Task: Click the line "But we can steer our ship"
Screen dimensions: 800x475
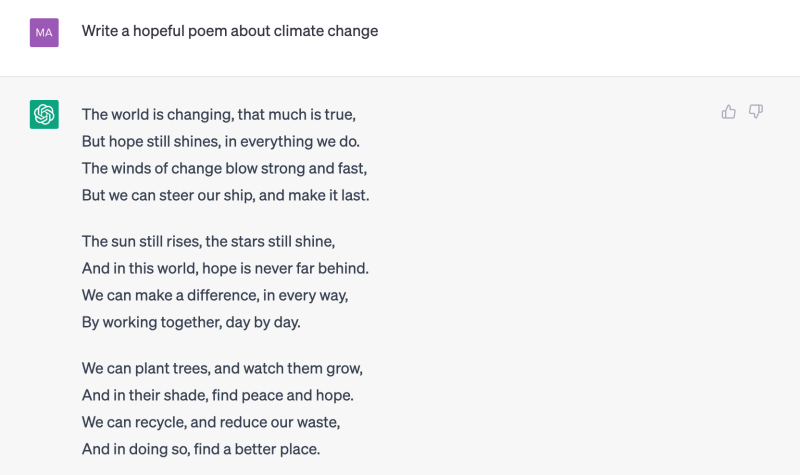Action: [x=225, y=195]
